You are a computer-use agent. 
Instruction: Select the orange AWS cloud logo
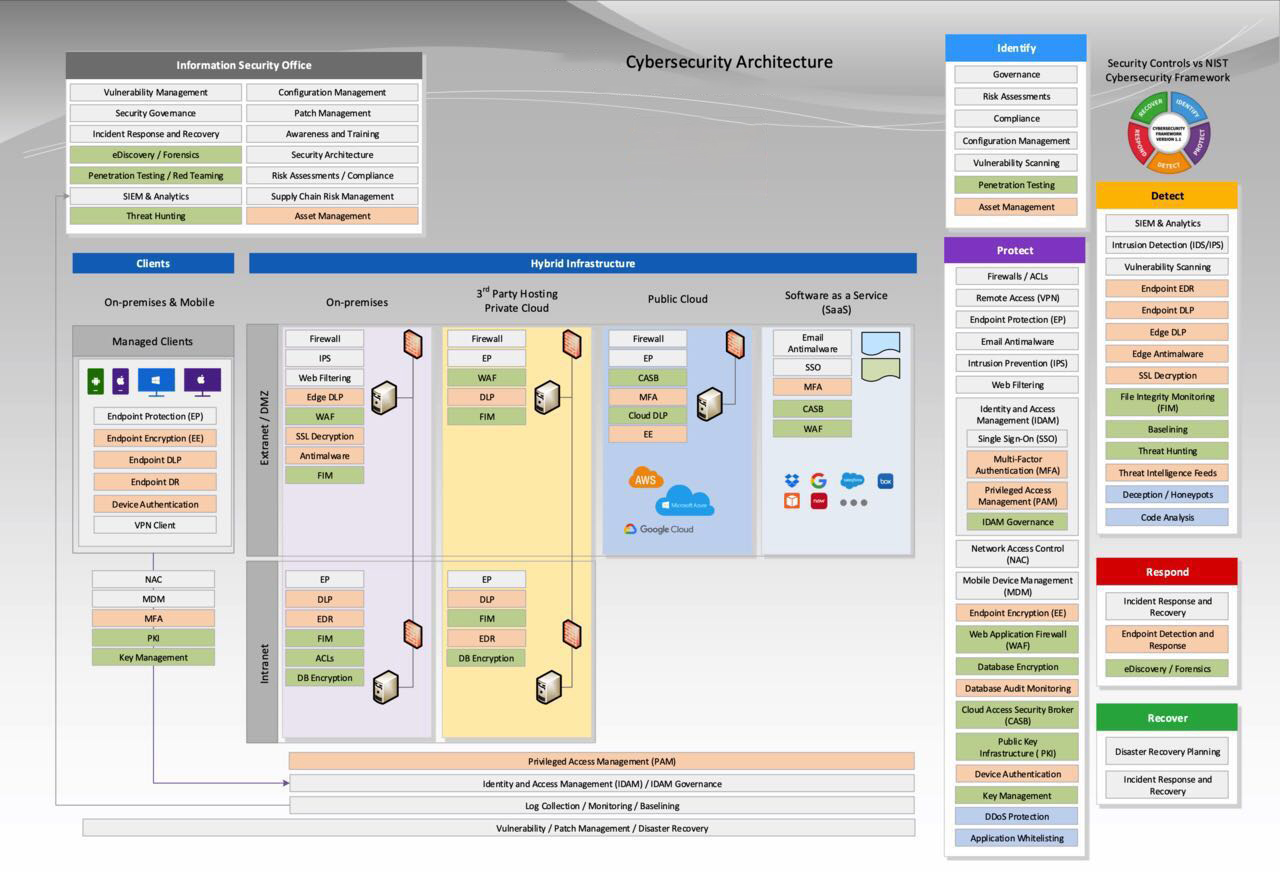click(x=646, y=479)
